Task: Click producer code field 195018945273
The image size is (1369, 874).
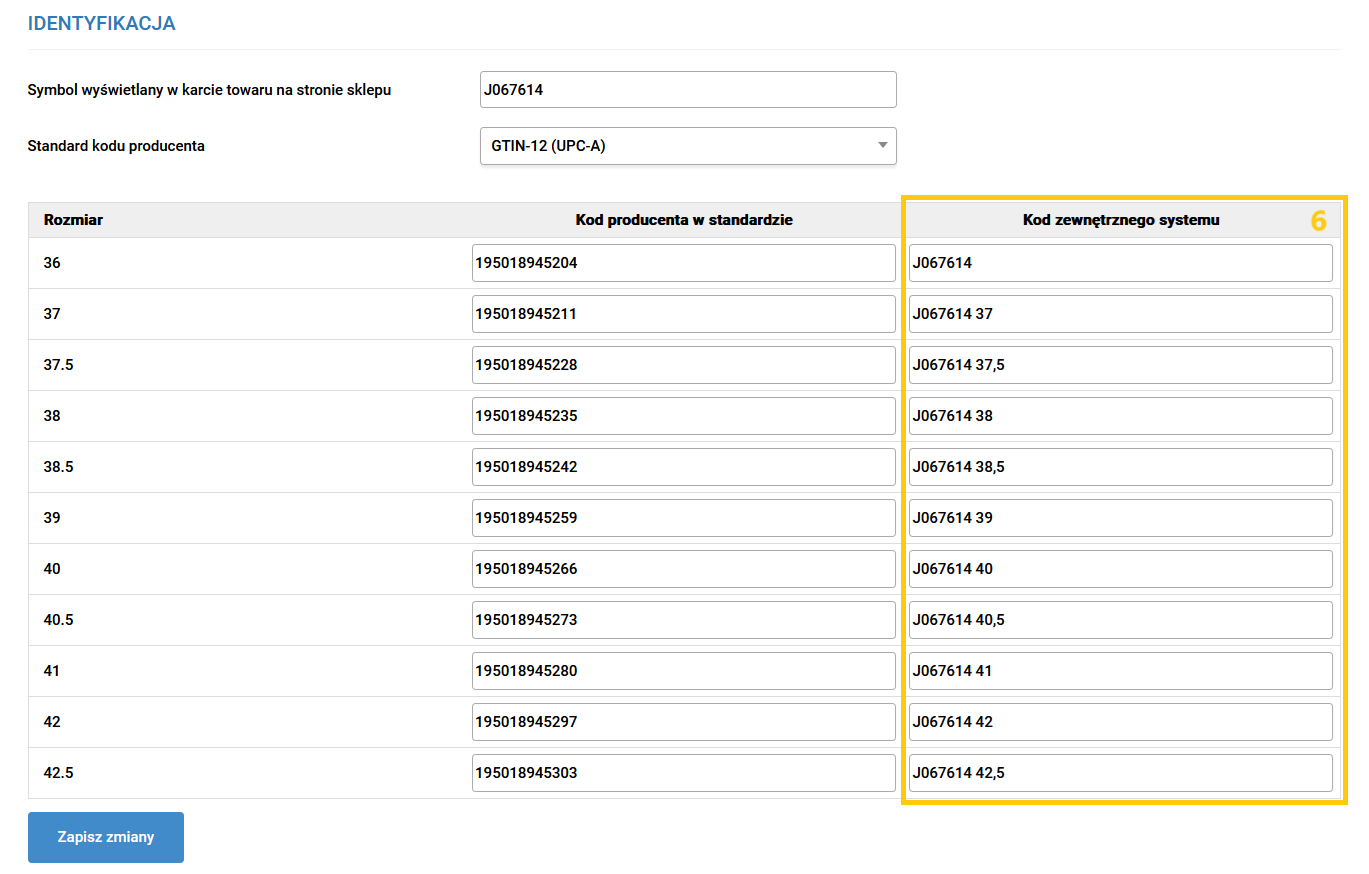Action: (683, 620)
